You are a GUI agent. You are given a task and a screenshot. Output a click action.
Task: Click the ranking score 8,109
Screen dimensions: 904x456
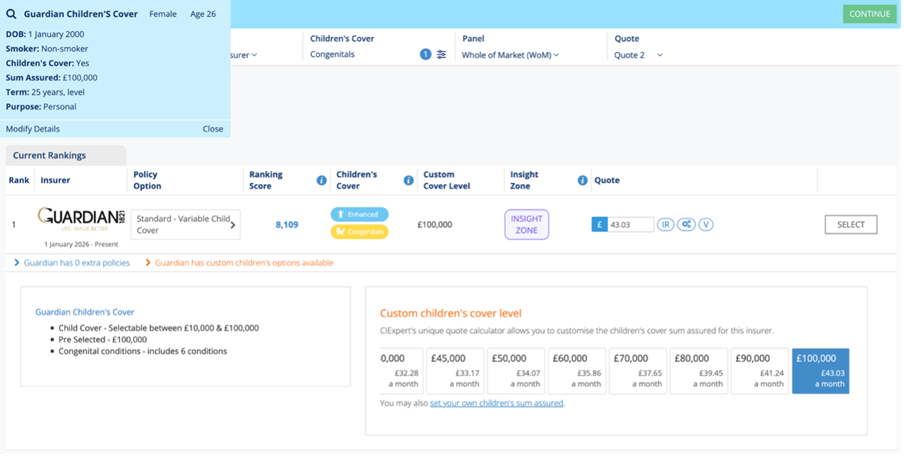[x=287, y=225]
